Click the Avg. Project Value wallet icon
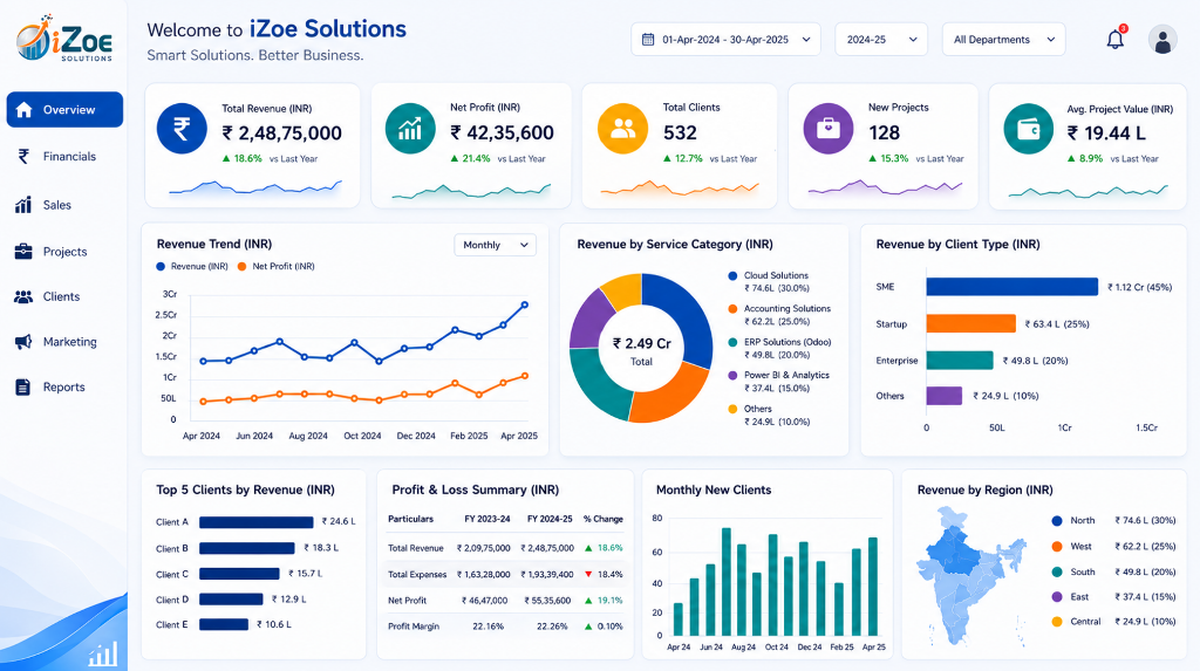 [x=1029, y=128]
